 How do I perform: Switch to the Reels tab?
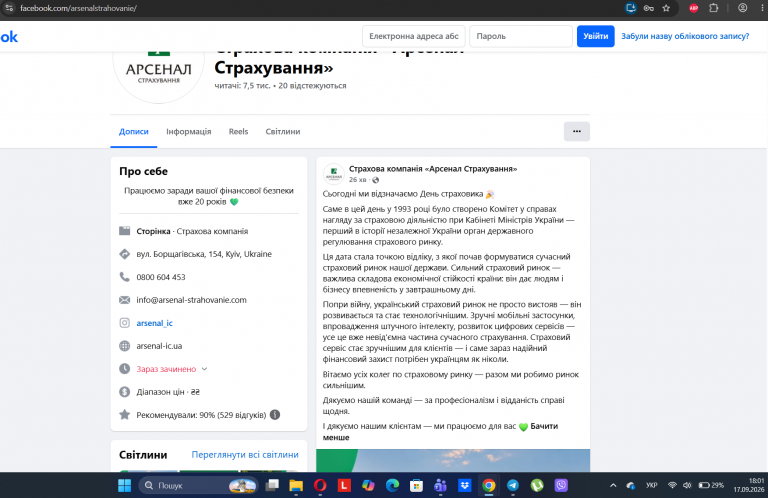(x=239, y=131)
